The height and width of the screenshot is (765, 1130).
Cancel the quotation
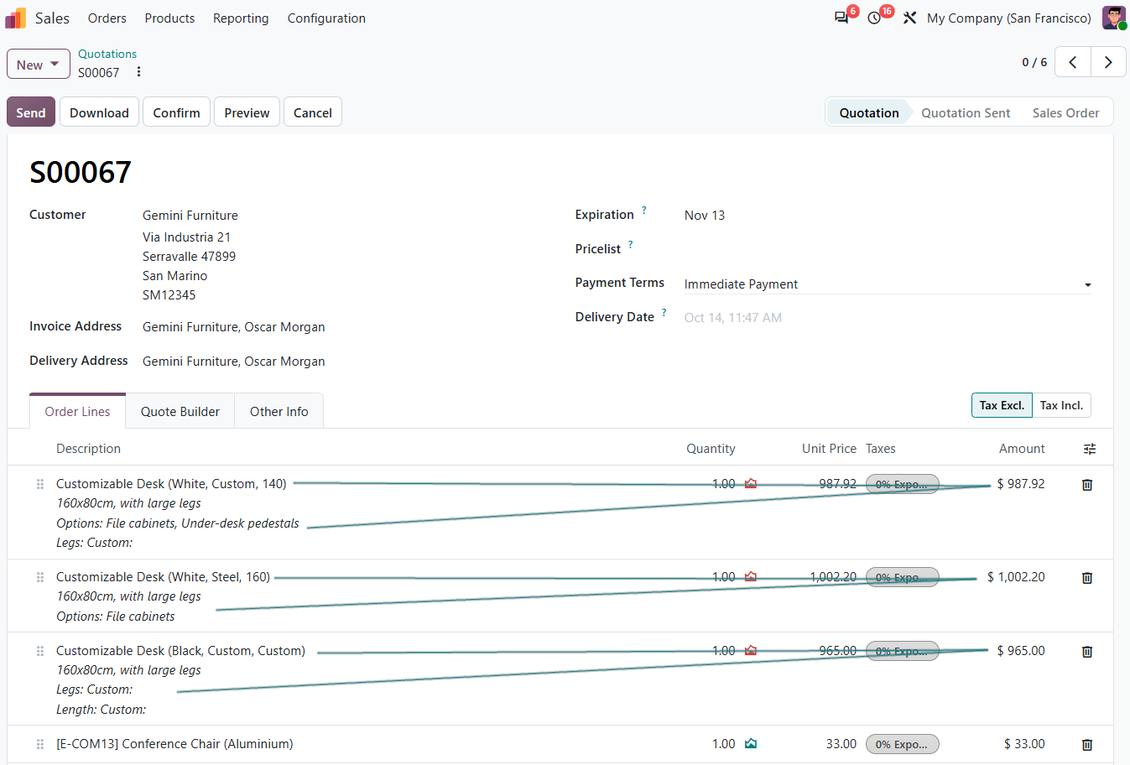313,112
